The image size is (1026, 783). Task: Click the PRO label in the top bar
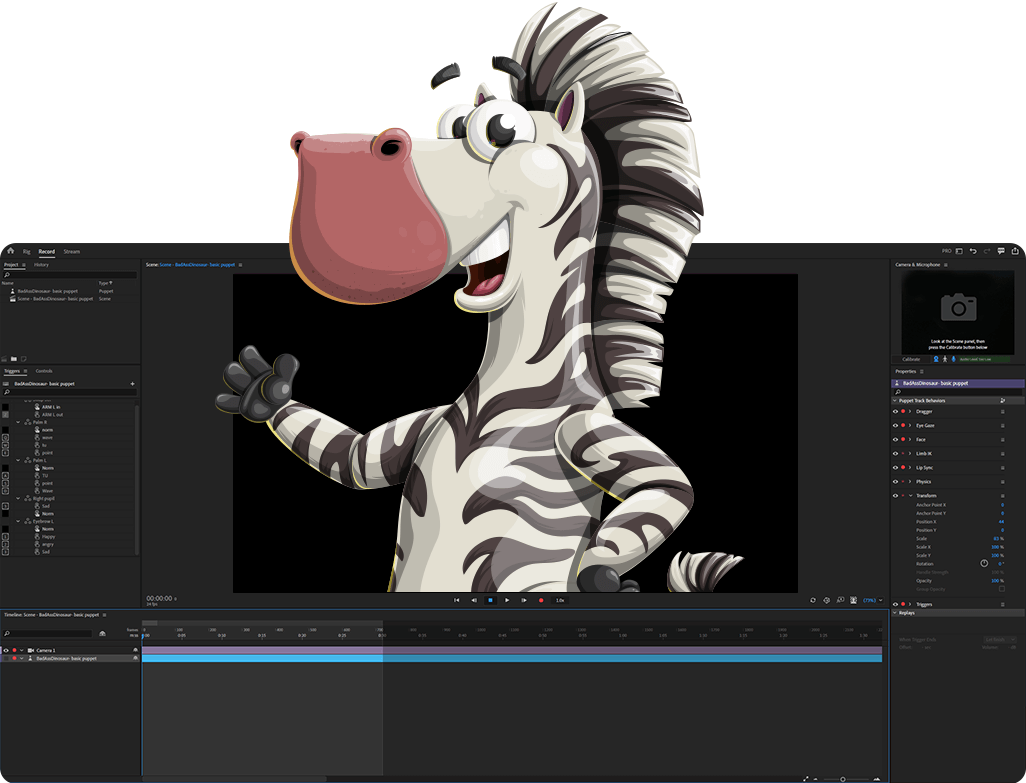point(946,251)
